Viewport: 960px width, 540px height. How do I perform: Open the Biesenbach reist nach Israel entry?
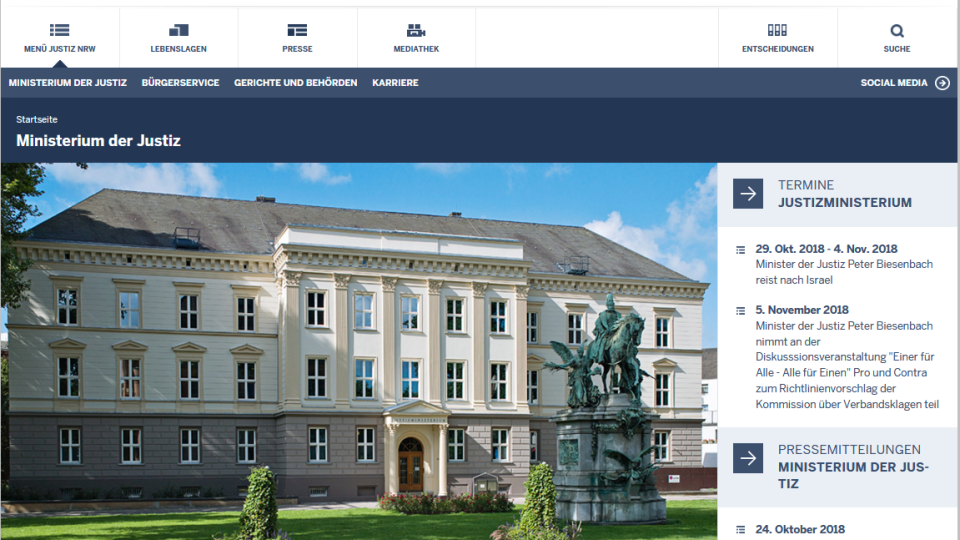coord(844,272)
